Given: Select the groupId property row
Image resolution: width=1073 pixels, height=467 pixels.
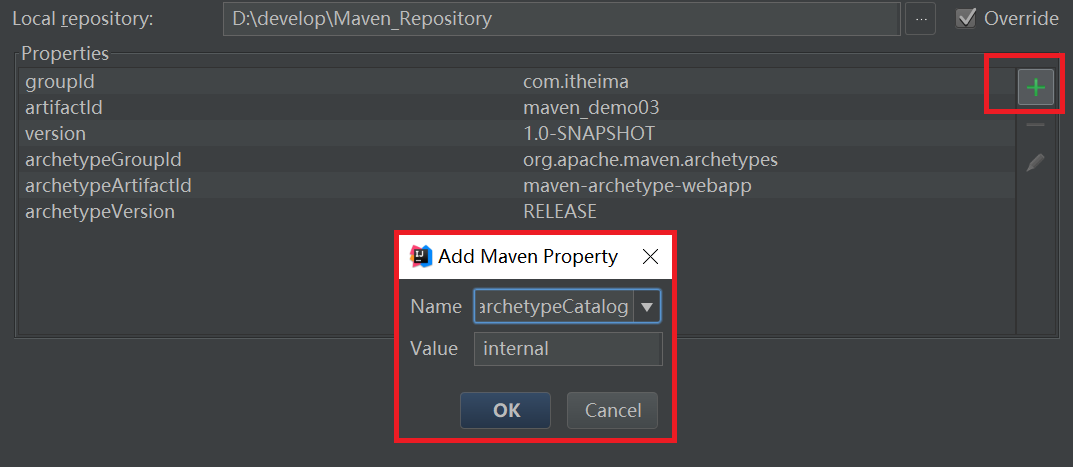Looking at the screenshot, I should pos(517,81).
